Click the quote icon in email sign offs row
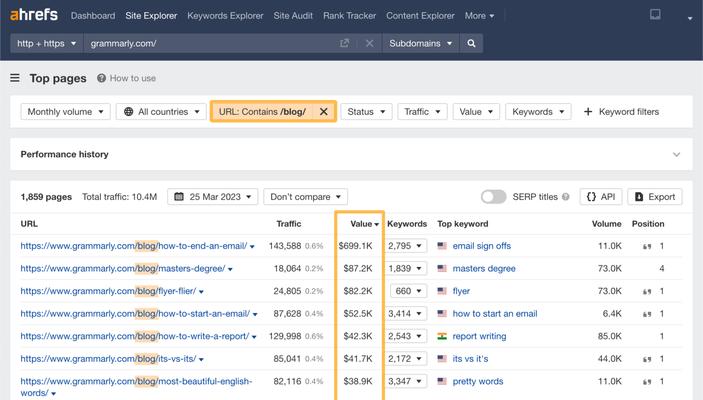This screenshot has width=703, height=400. point(647,246)
